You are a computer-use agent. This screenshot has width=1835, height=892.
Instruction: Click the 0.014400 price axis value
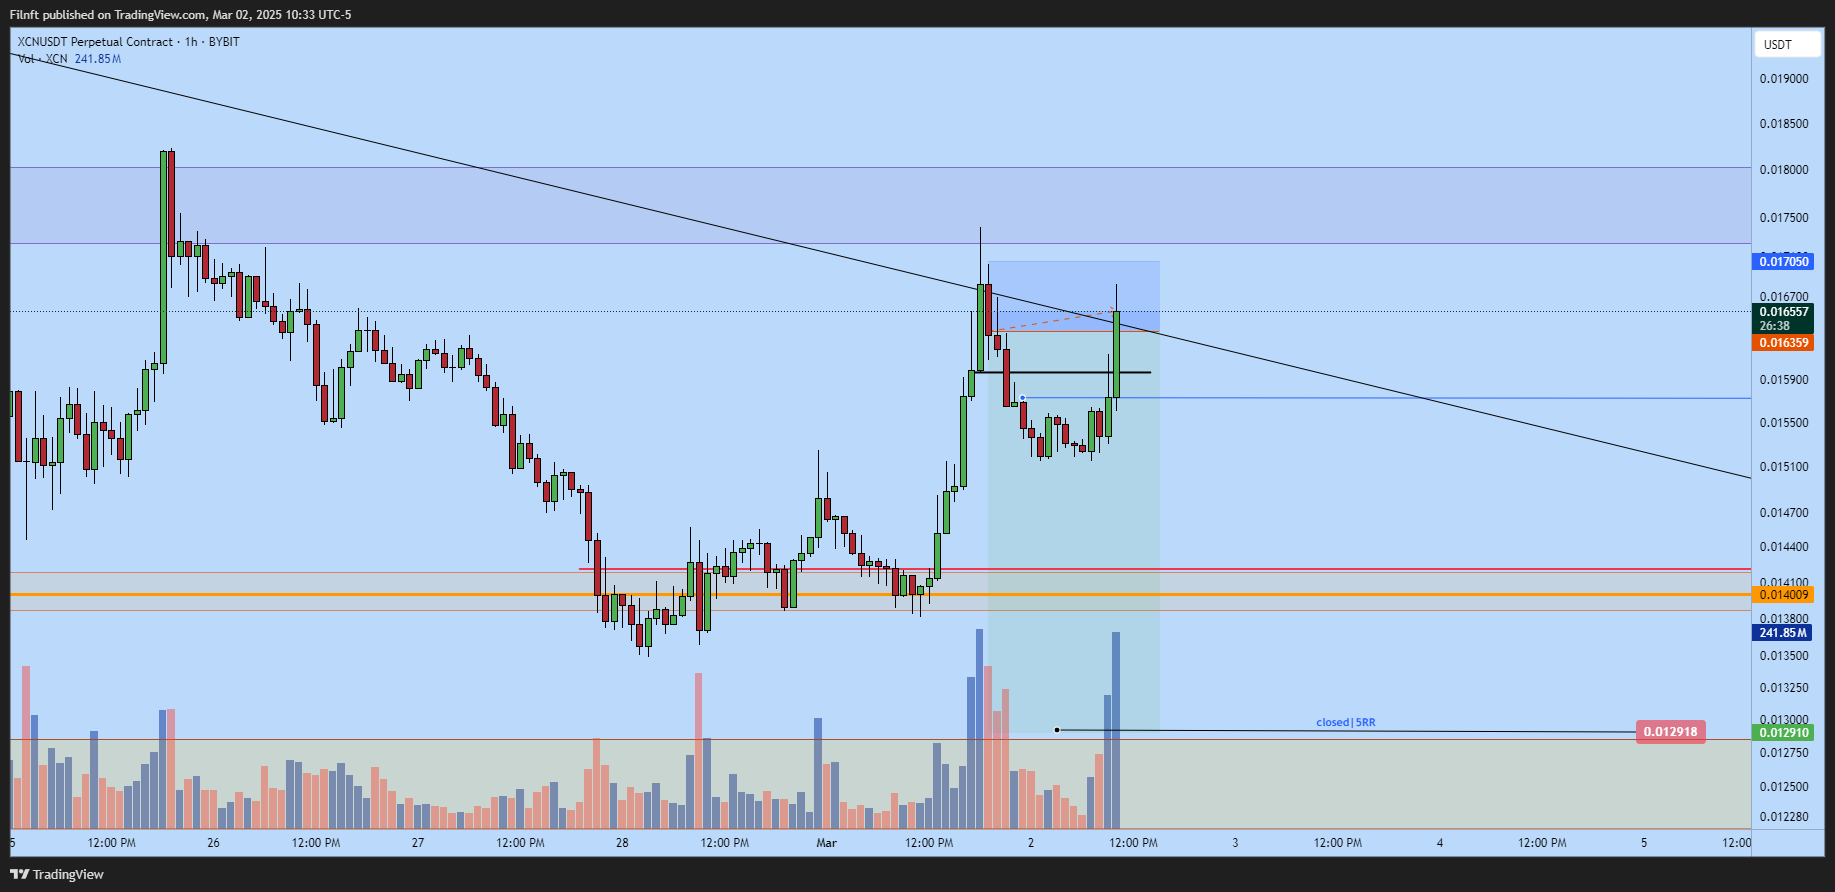pyautogui.click(x=1784, y=547)
